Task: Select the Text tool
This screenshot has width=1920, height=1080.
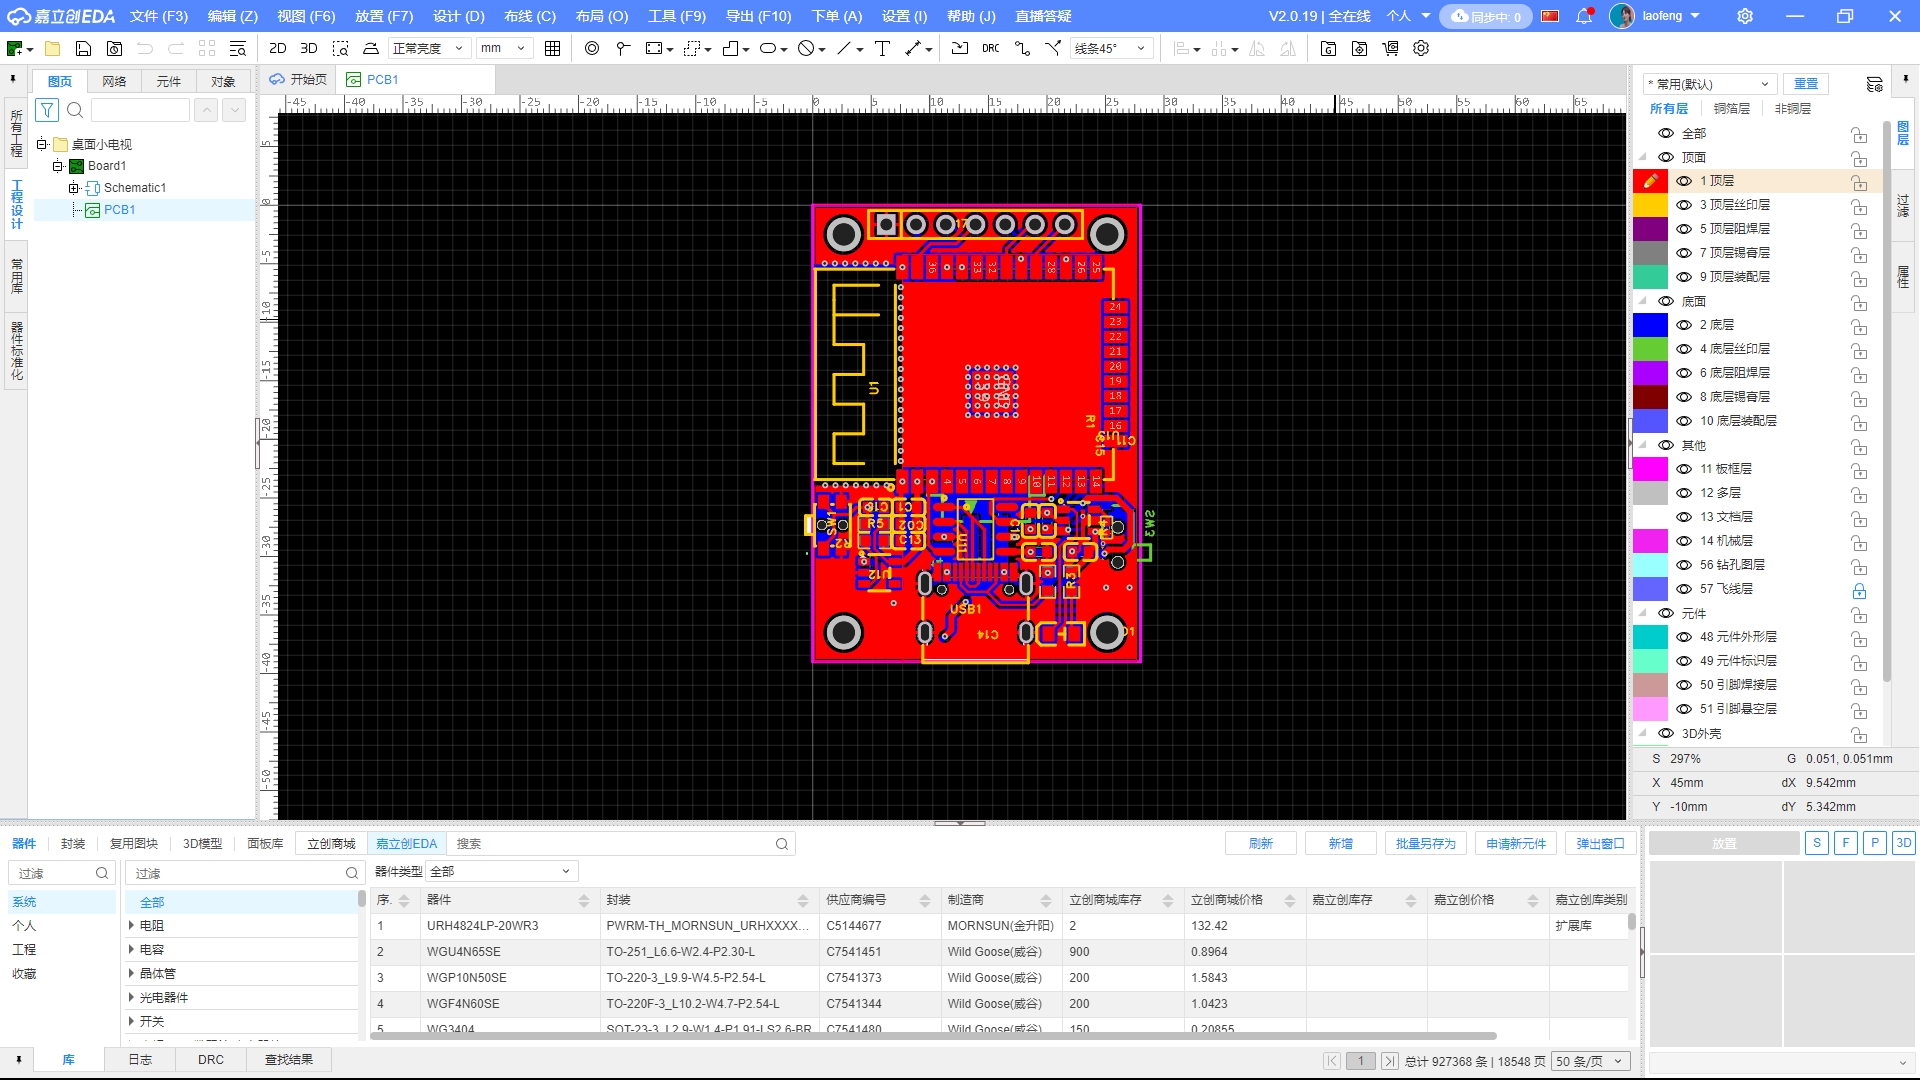Action: pos(882,48)
